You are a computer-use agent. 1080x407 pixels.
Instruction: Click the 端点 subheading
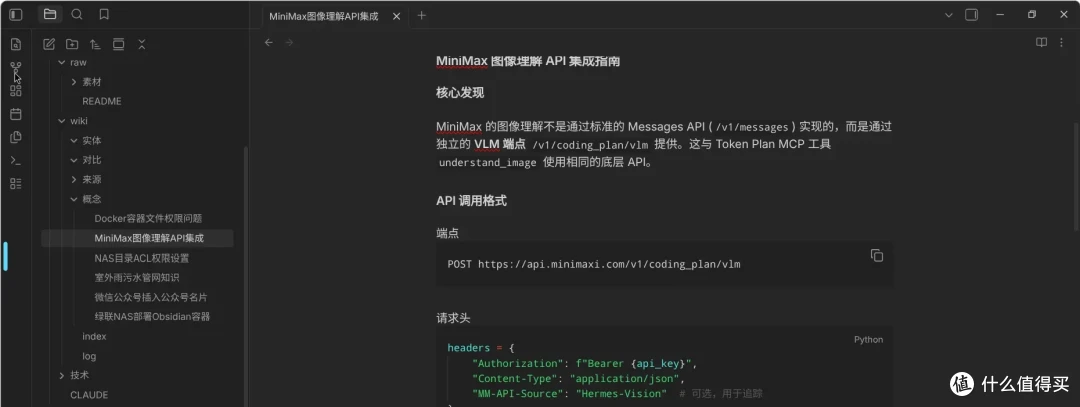(x=447, y=233)
